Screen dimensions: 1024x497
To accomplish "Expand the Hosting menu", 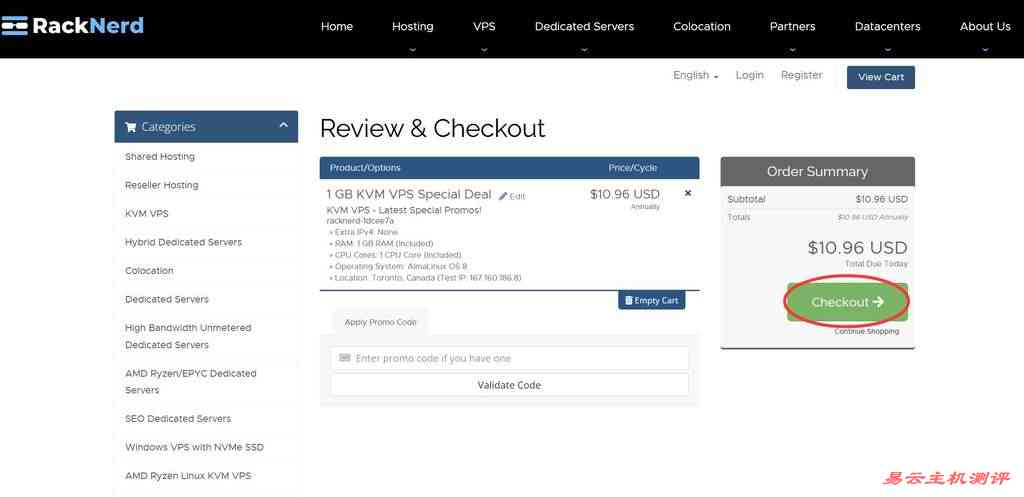I will [413, 27].
